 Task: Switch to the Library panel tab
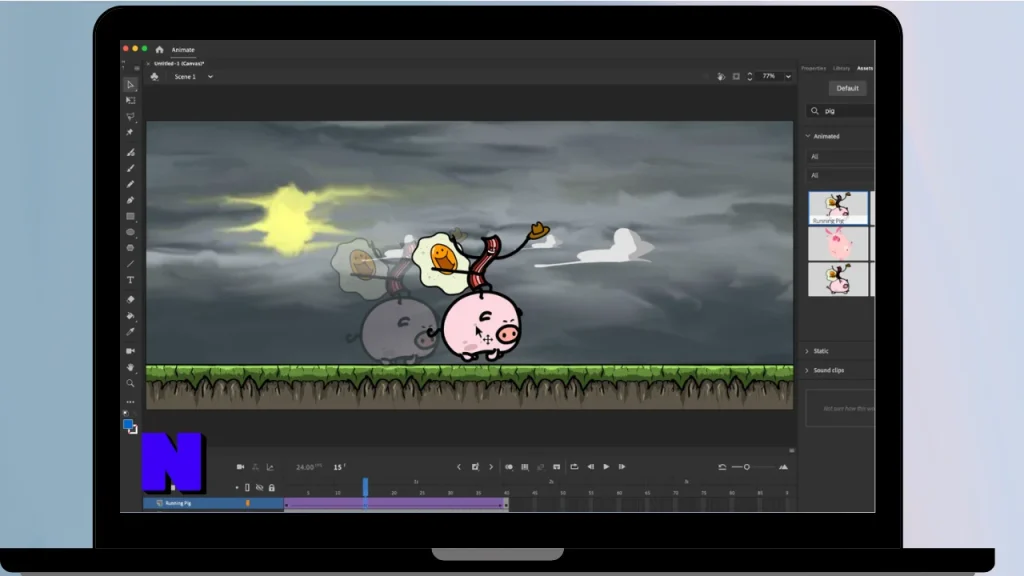click(841, 68)
